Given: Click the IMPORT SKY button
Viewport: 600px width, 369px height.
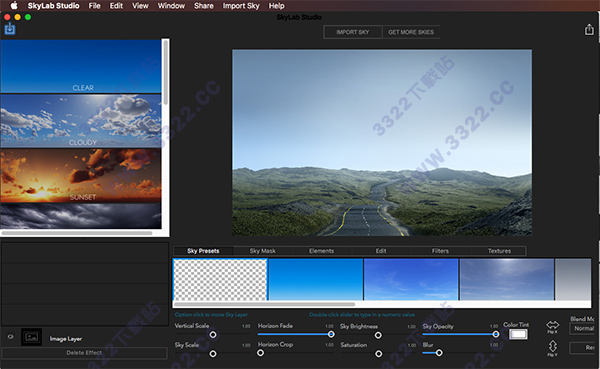Looking at the screenshot, I should (x=353, y=32).
